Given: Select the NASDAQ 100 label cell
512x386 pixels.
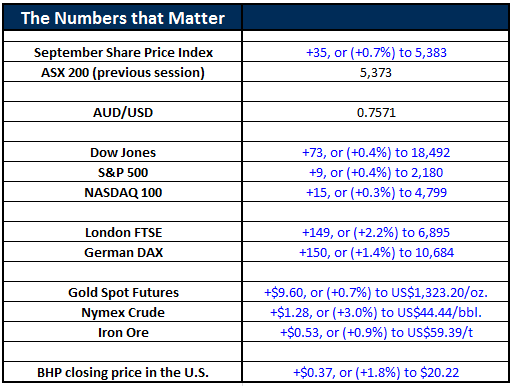Looking at the screenshot, I should 123,192.
